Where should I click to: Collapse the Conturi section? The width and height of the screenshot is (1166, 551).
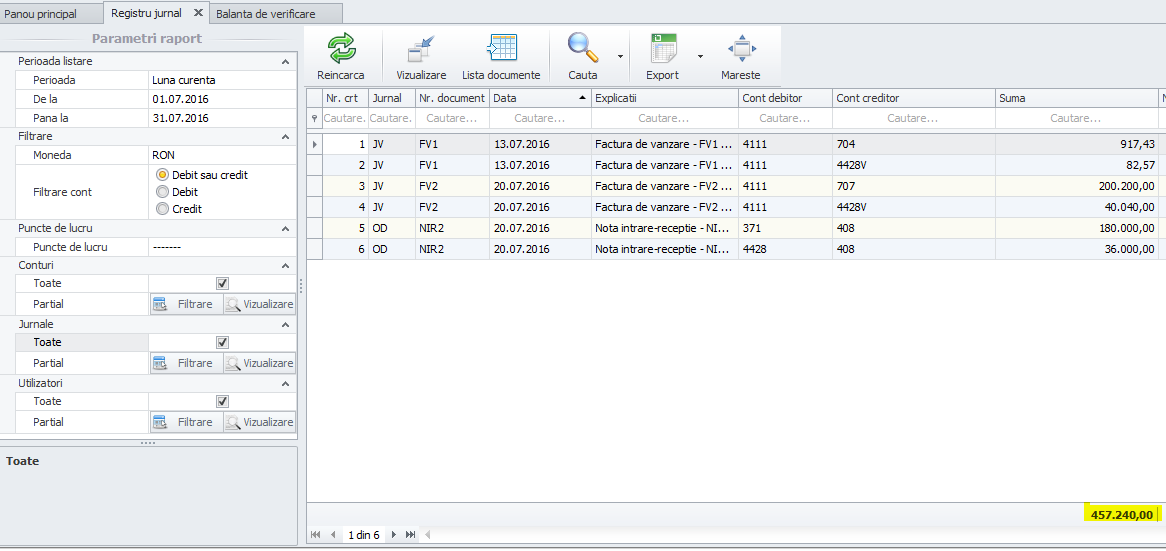tap(285, 265)
